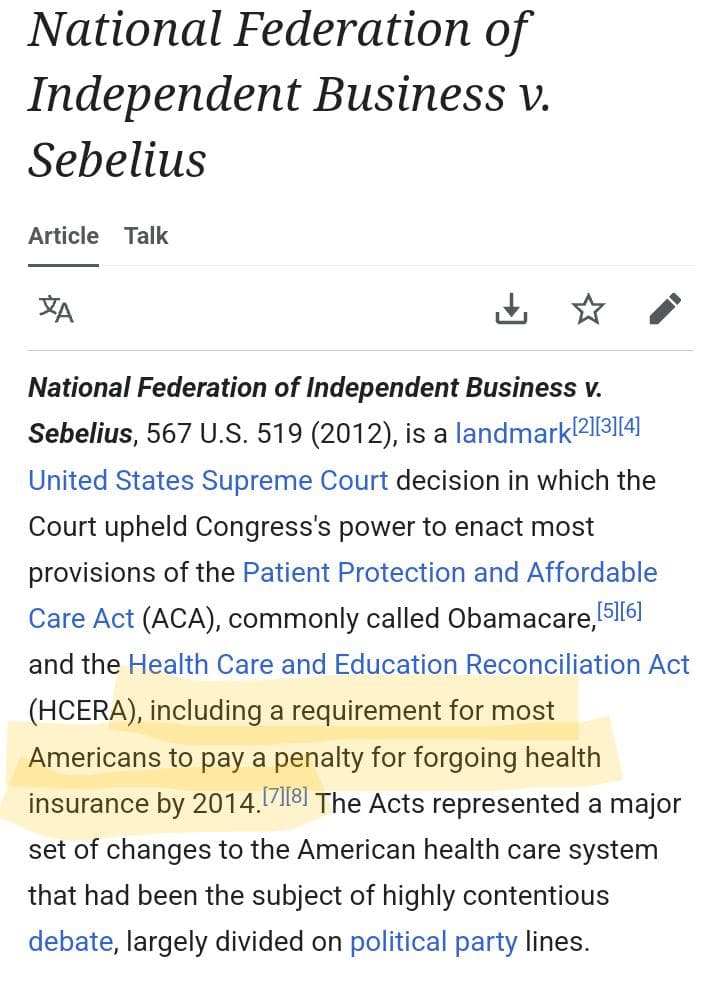Click the debate link
This screenshot has width=720, height=1000.
point(70,941)
